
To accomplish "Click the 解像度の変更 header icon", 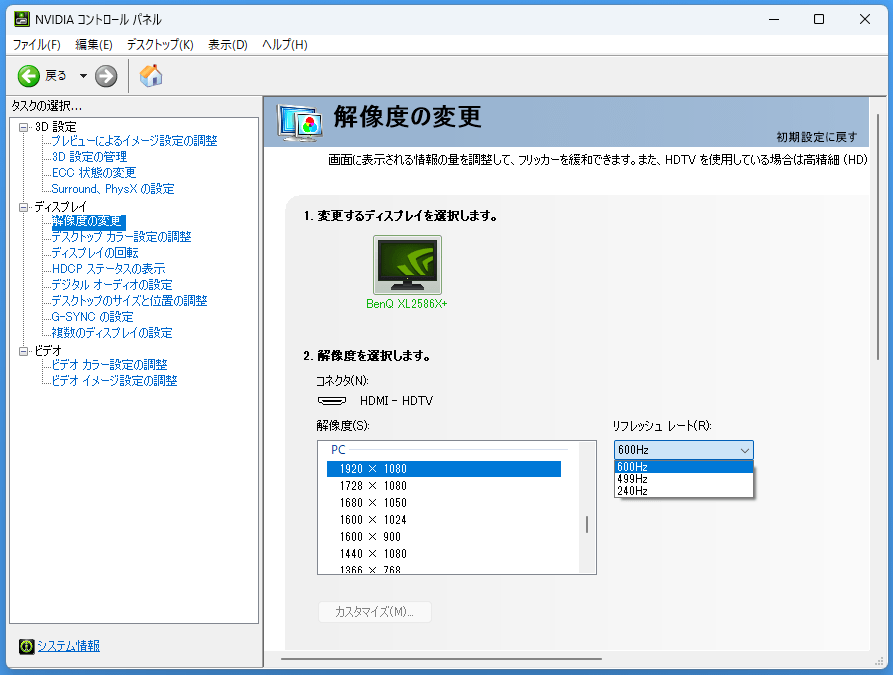I will (300, 122).
